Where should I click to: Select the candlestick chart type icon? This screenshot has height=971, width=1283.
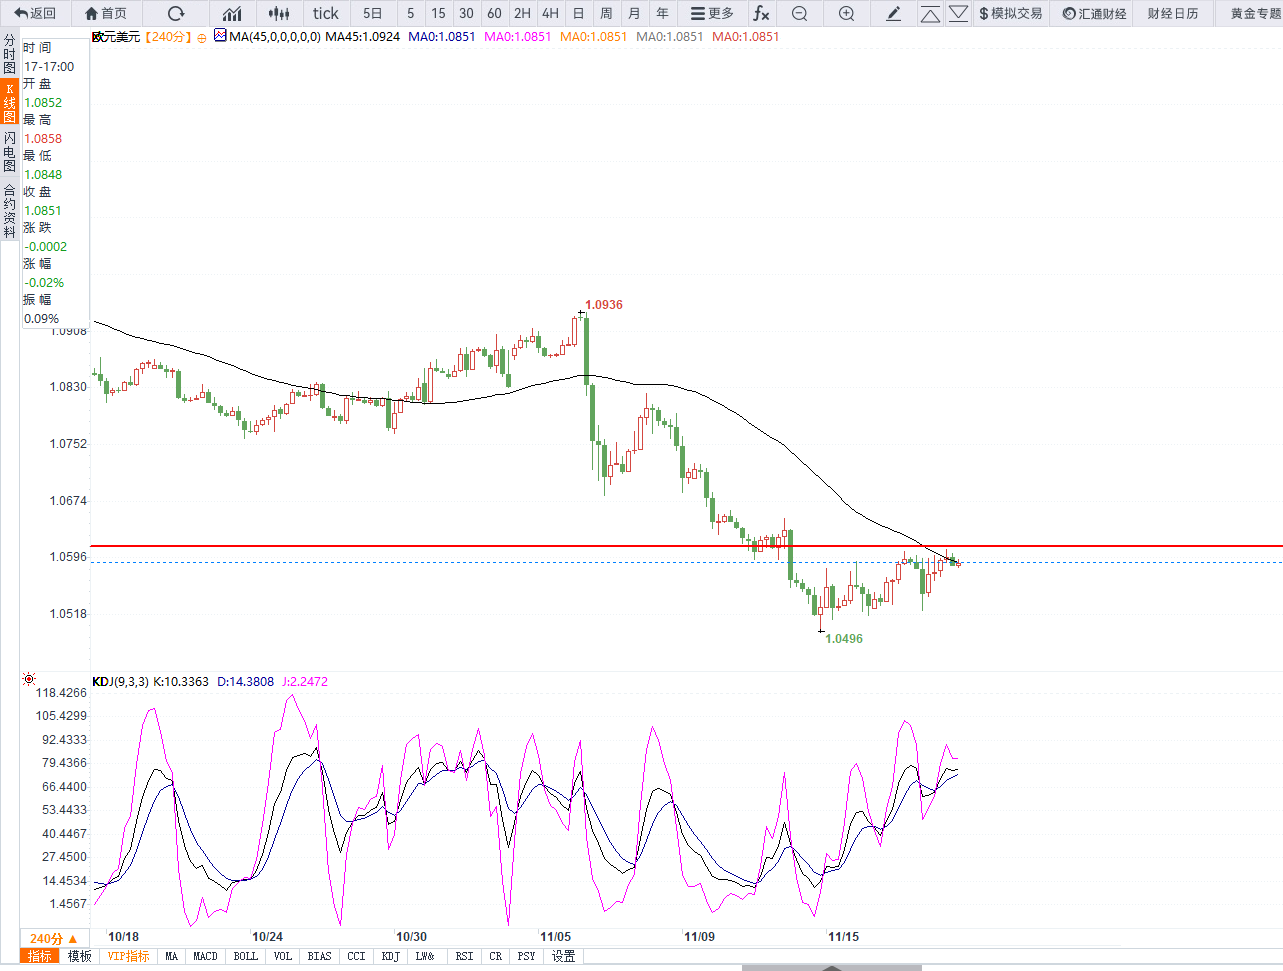coord(280,13)
